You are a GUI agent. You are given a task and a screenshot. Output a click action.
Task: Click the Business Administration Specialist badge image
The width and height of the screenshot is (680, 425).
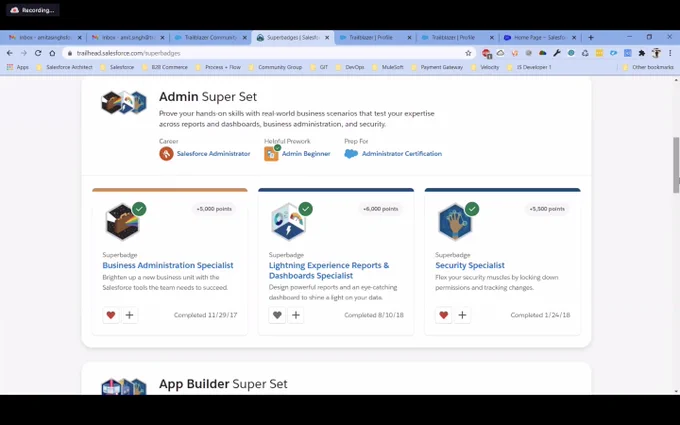tap(123, 222)
